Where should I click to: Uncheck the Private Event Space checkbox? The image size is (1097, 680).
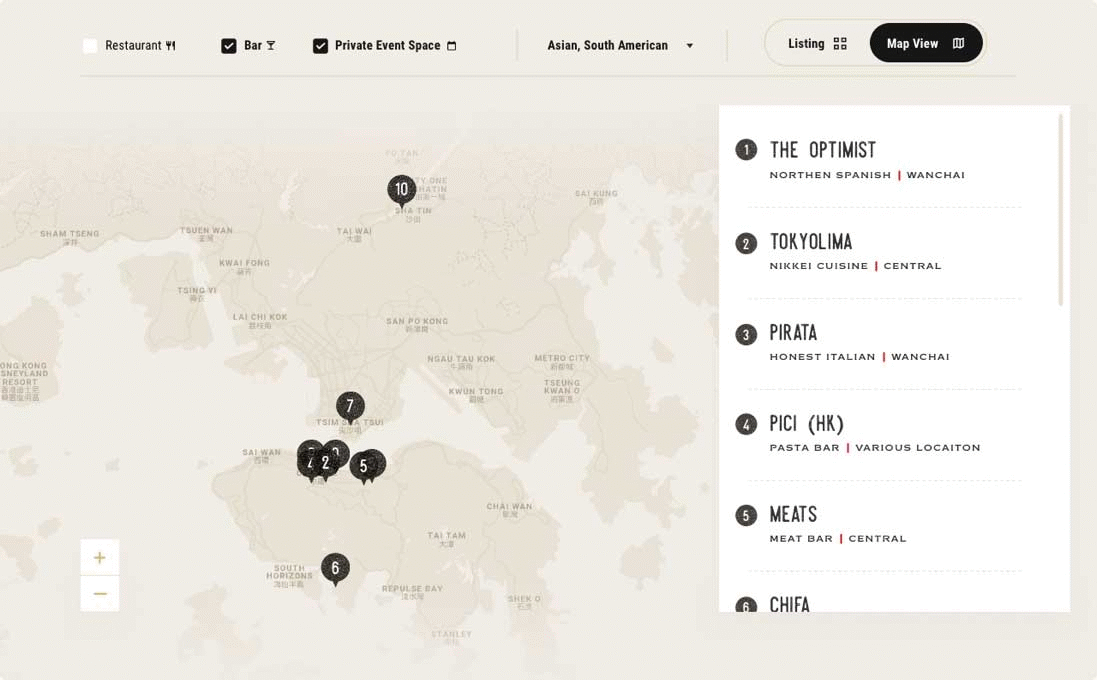click(x=320, y=46)
